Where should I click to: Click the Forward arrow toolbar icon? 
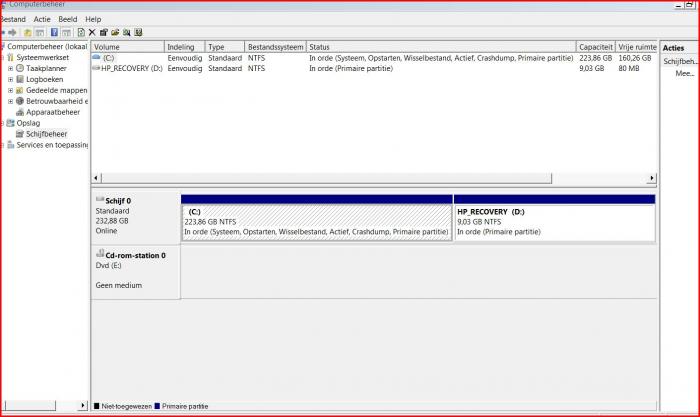(x=12, y=32)
